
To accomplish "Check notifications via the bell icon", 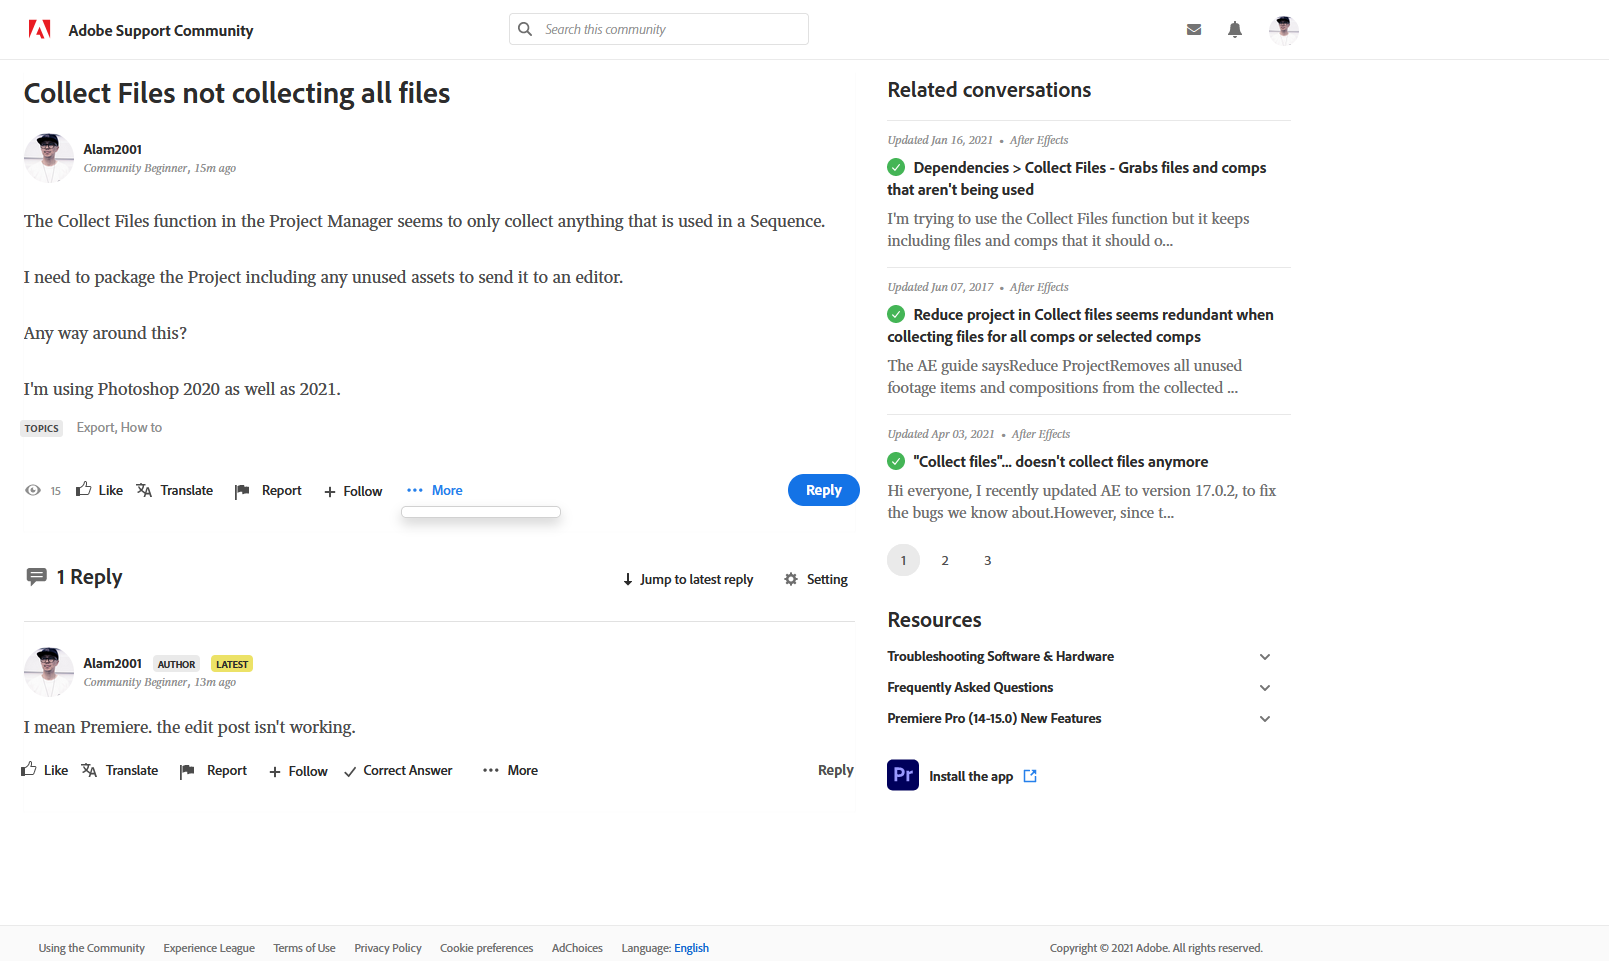I will (1235, 29).
